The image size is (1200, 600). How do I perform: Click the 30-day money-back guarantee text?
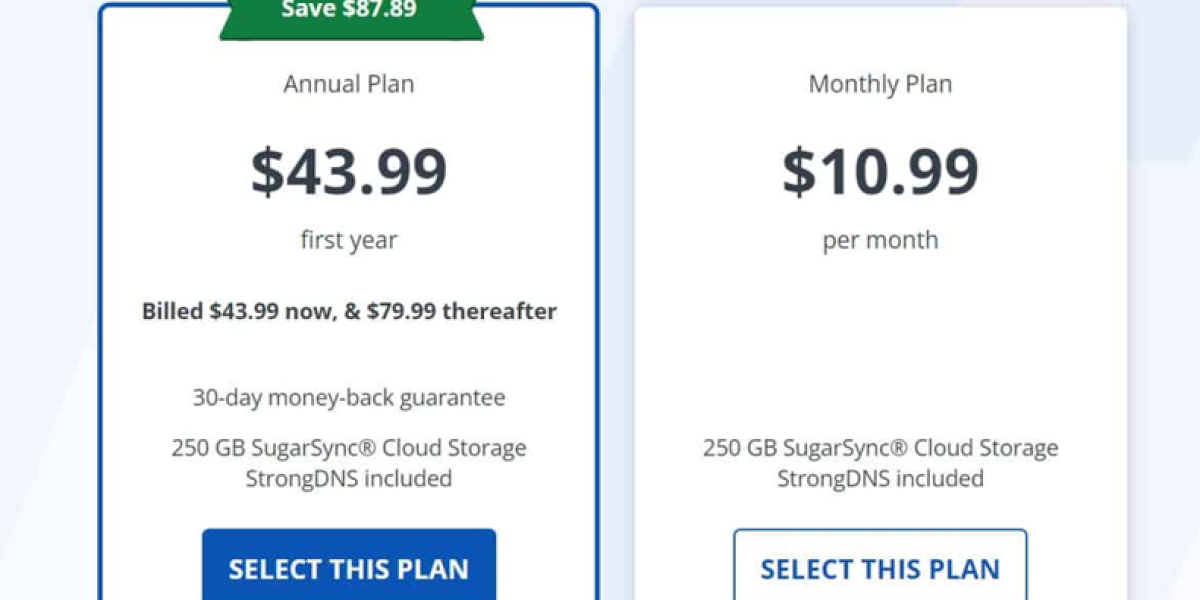(x=349, y=398)
